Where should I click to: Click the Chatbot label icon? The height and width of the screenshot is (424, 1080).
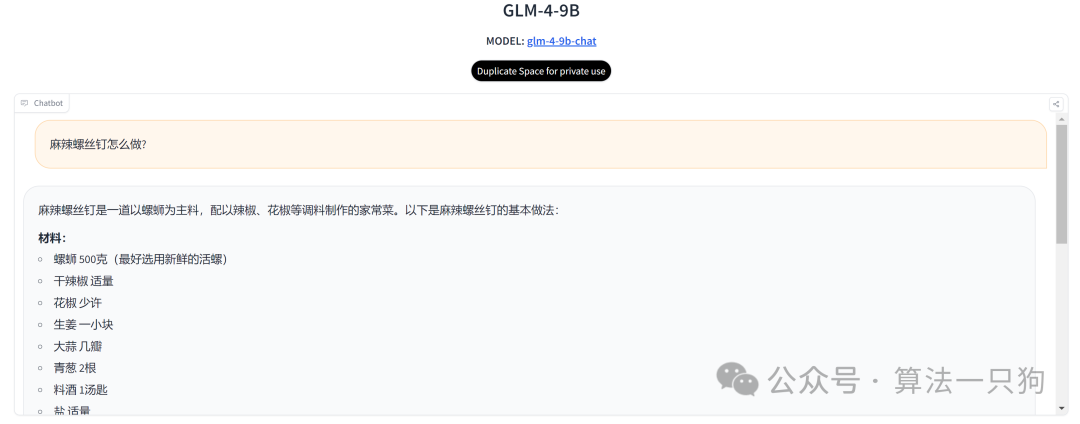click(25, 103)
